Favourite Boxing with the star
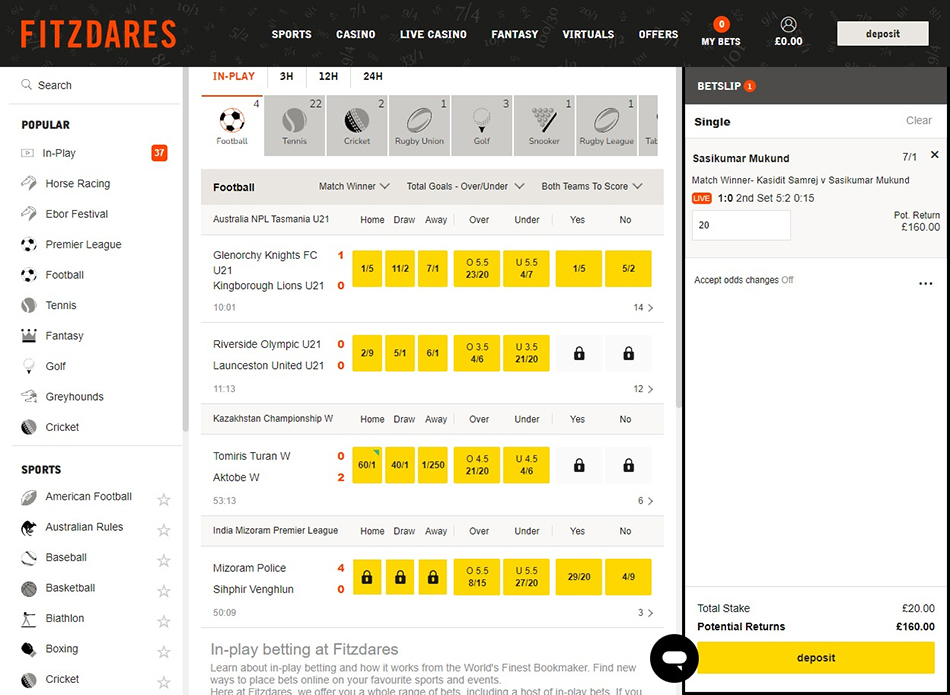 (164, 651)
